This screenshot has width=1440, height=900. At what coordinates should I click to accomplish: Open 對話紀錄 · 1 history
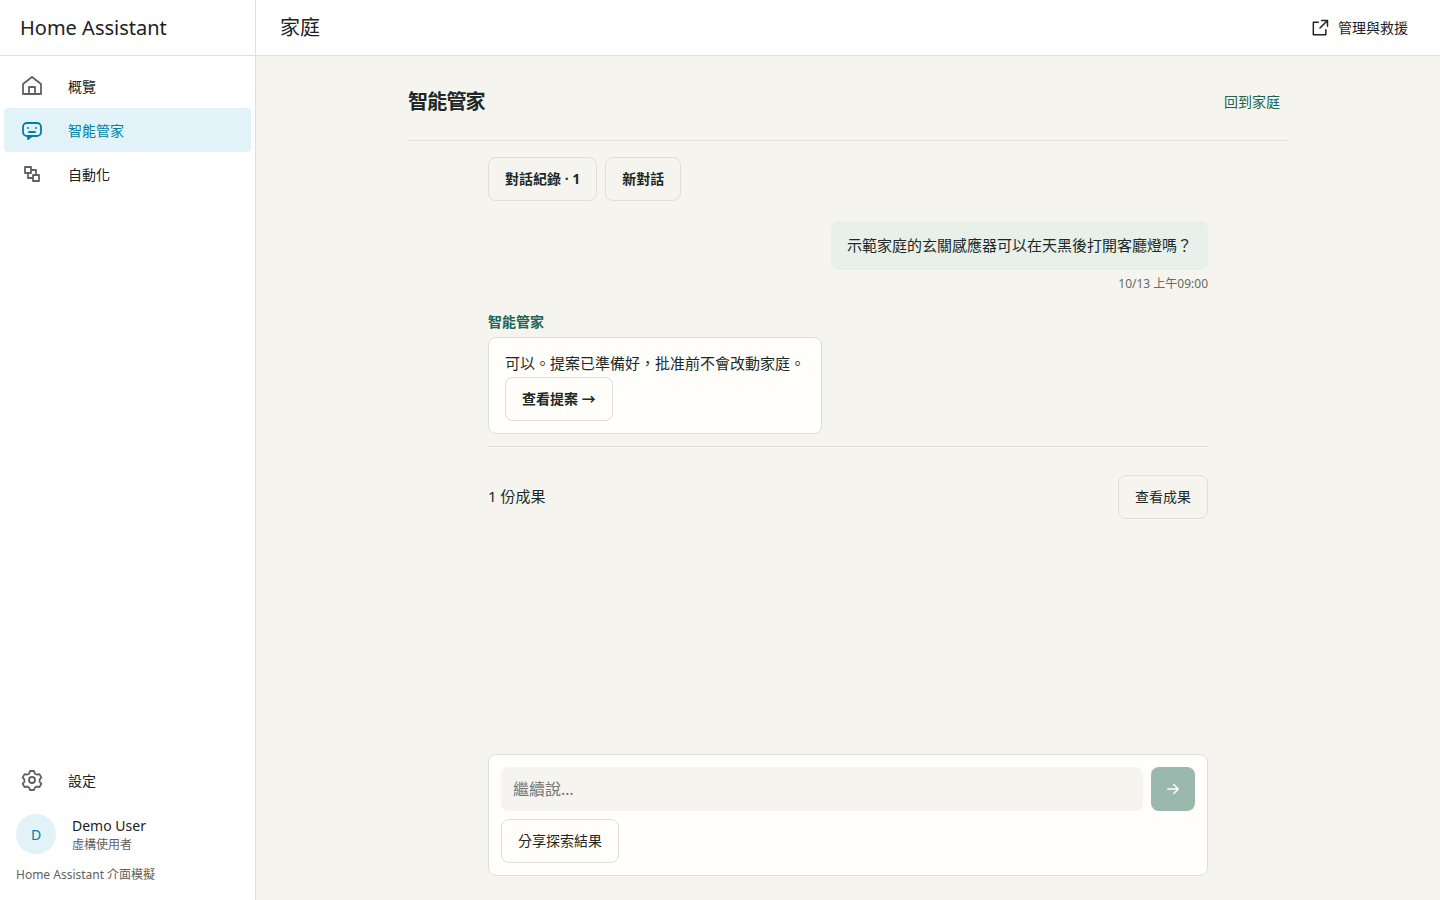(542, 179)
